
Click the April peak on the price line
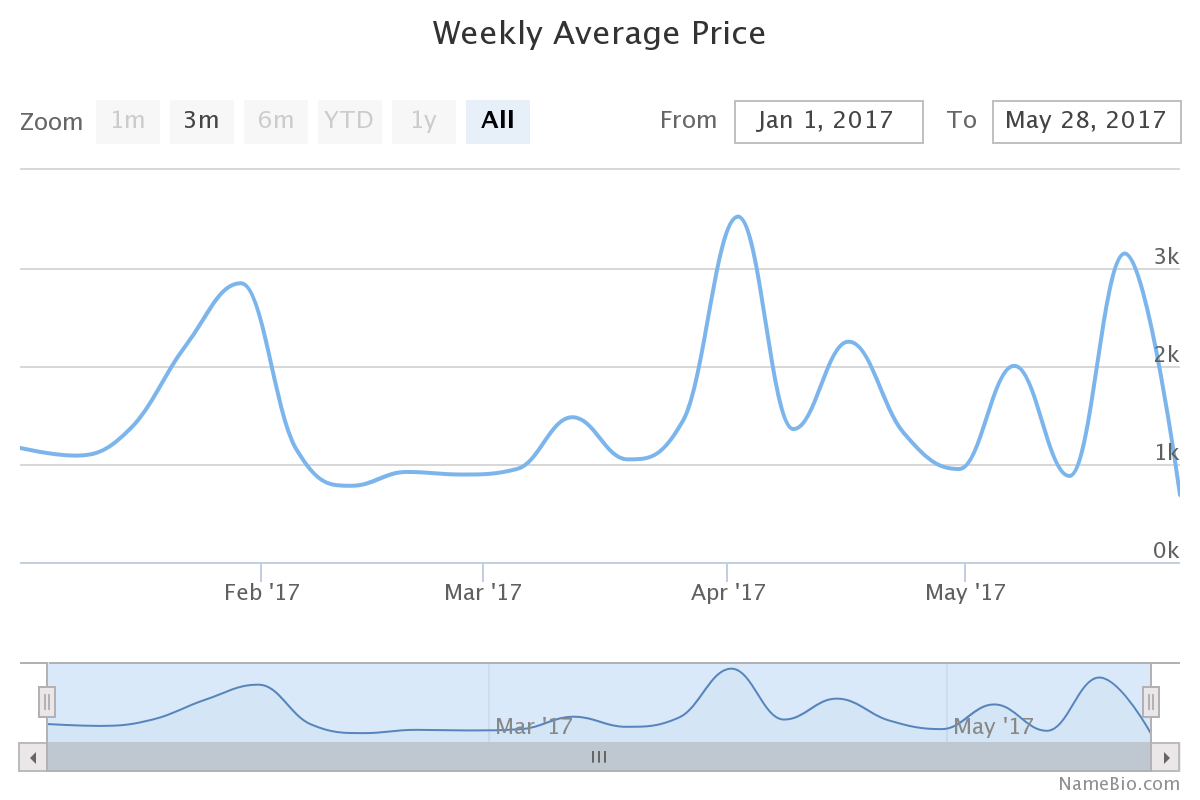738,217
